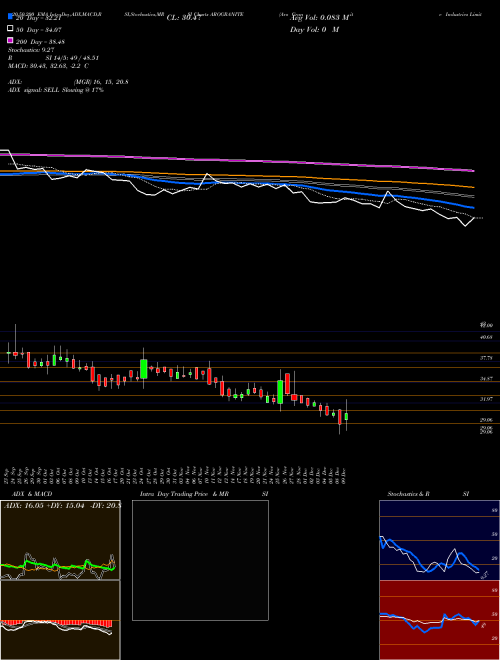Click the 'Day Vol: 0 M' label

(x=314, y=29)
